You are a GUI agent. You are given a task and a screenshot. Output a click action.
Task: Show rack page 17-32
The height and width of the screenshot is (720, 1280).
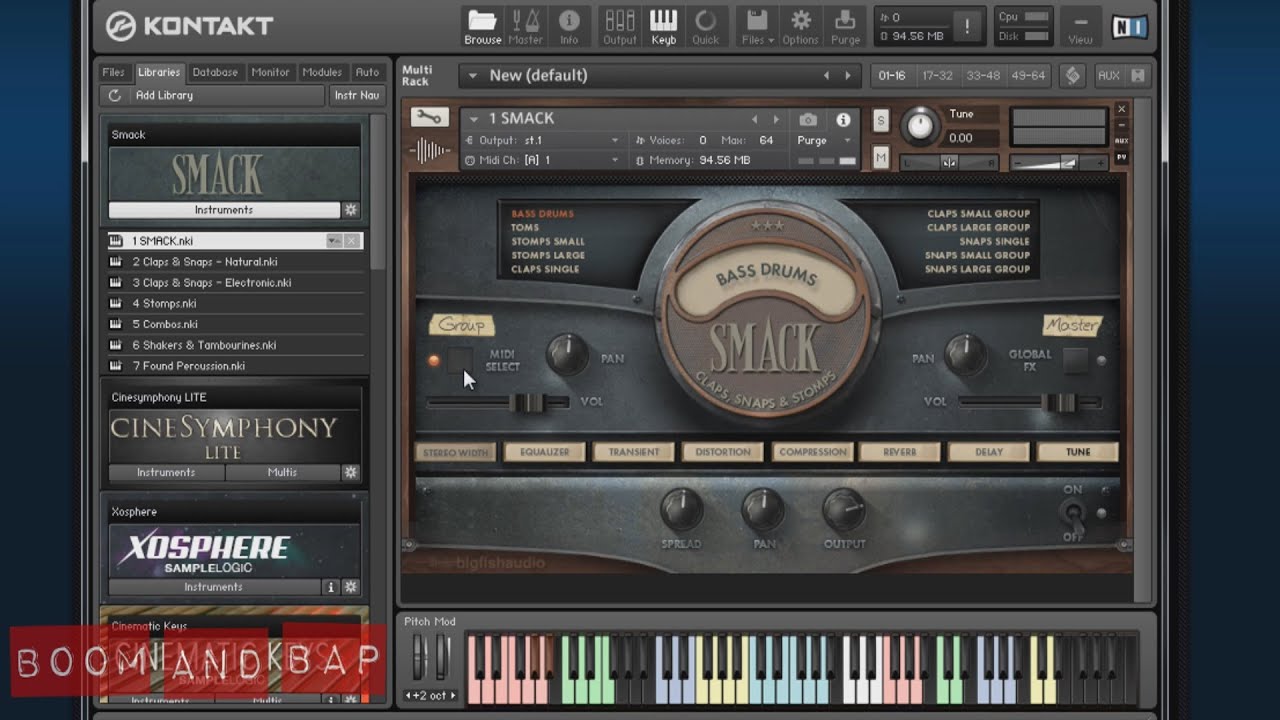937,75
